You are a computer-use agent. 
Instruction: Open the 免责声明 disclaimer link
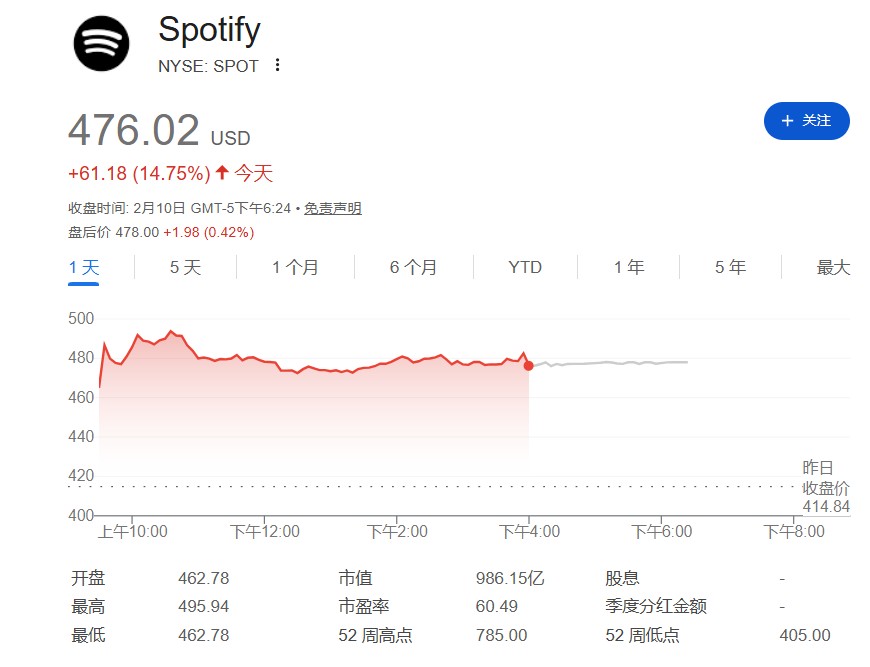click(x=332, y=208)
